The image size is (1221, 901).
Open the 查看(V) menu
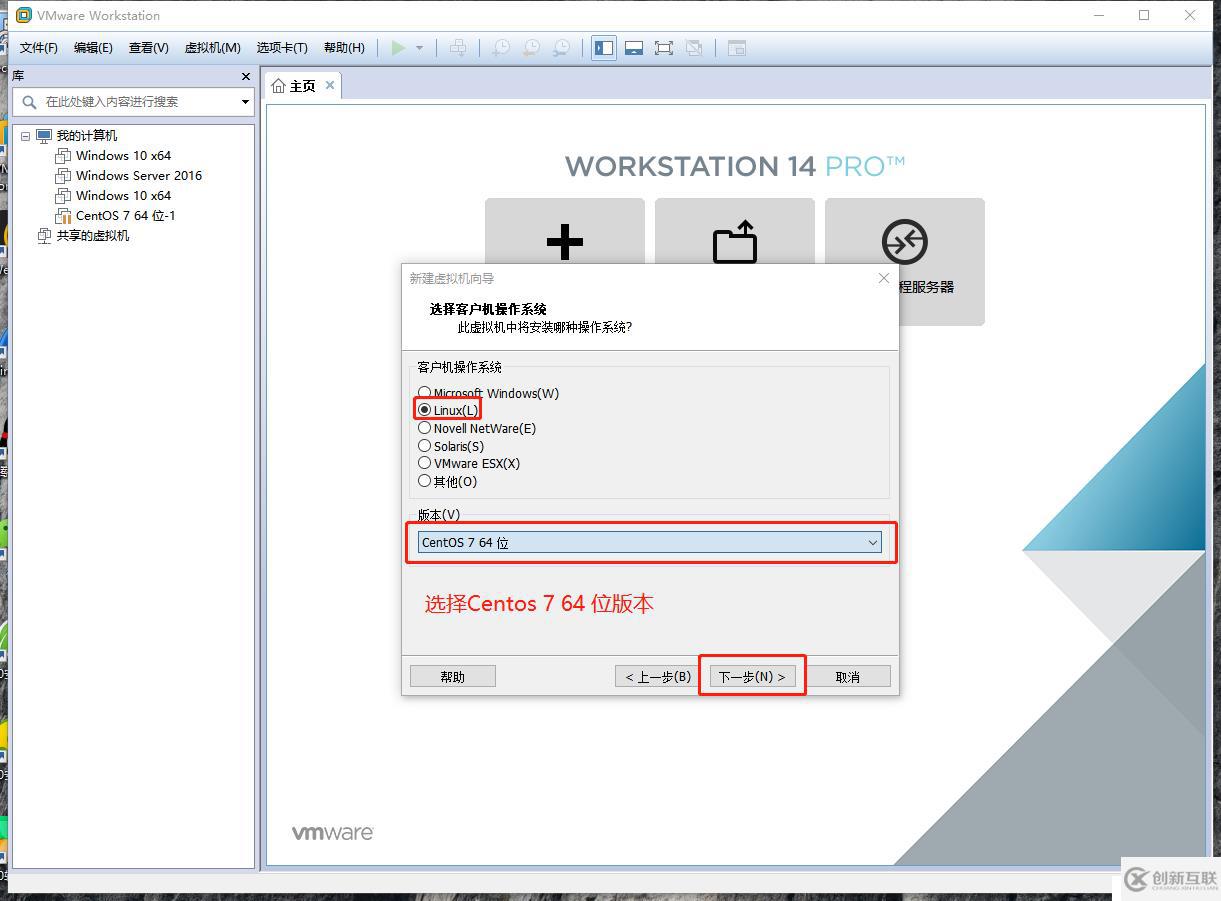[149, 48]
